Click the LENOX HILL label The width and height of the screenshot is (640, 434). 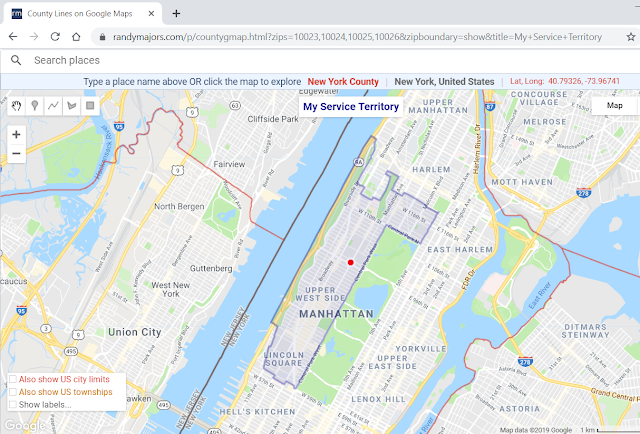coord(378,399)
